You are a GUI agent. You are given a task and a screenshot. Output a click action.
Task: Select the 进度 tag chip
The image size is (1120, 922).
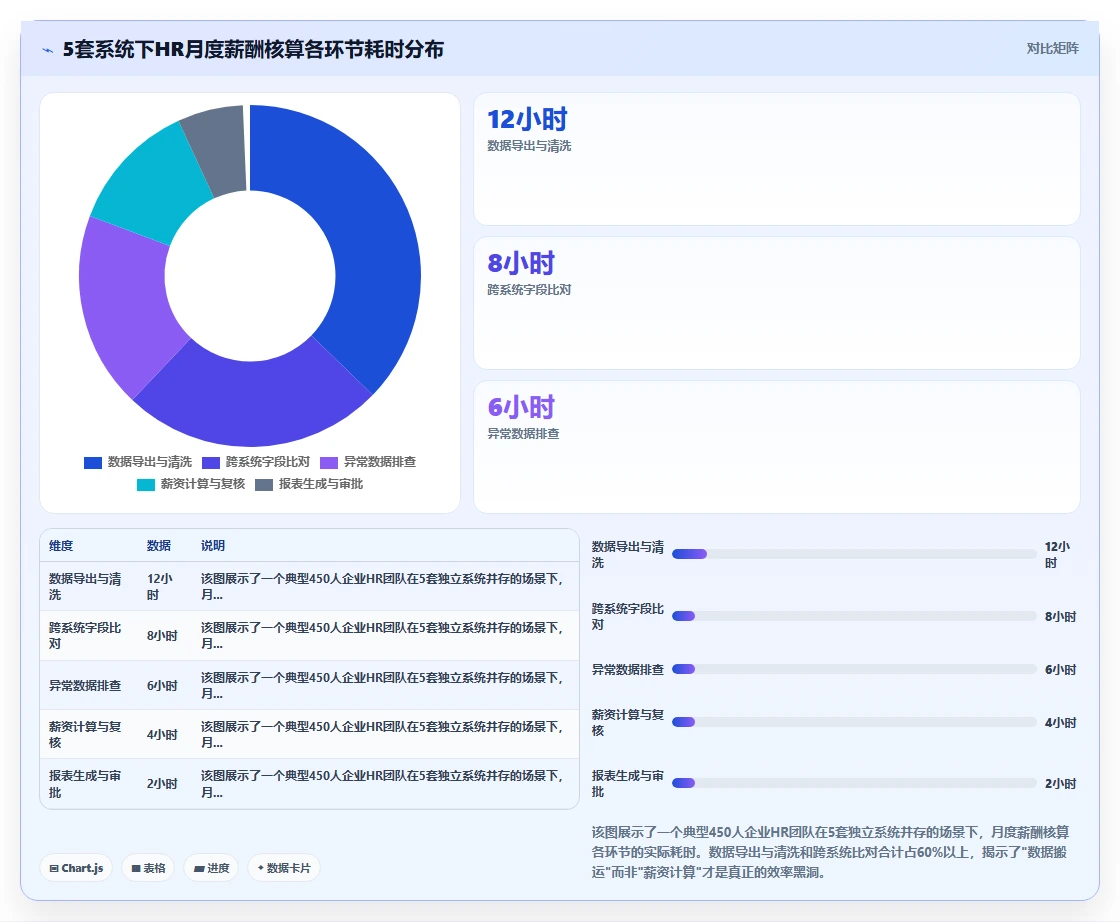[x=211, y=868]
